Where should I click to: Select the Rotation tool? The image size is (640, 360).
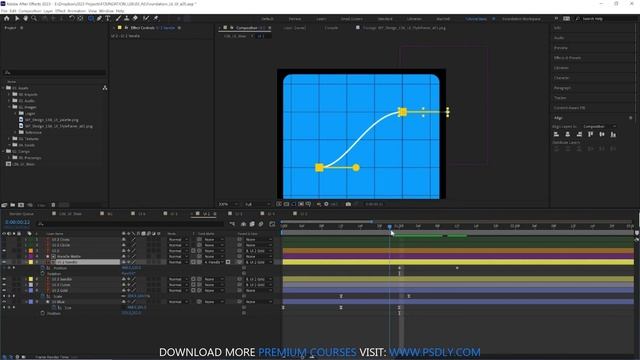click(72, 18)
